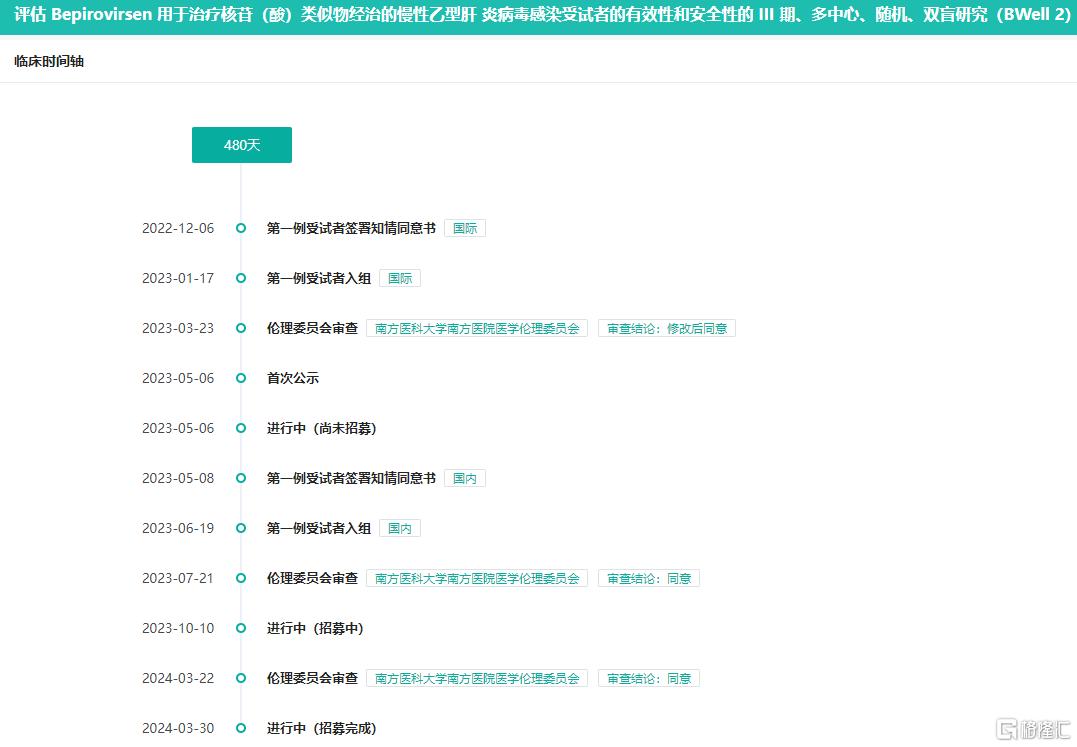Screen dimensions: 1077x747
Task: Click the date text 2023-10-10
Action: [x=178, y=628]
